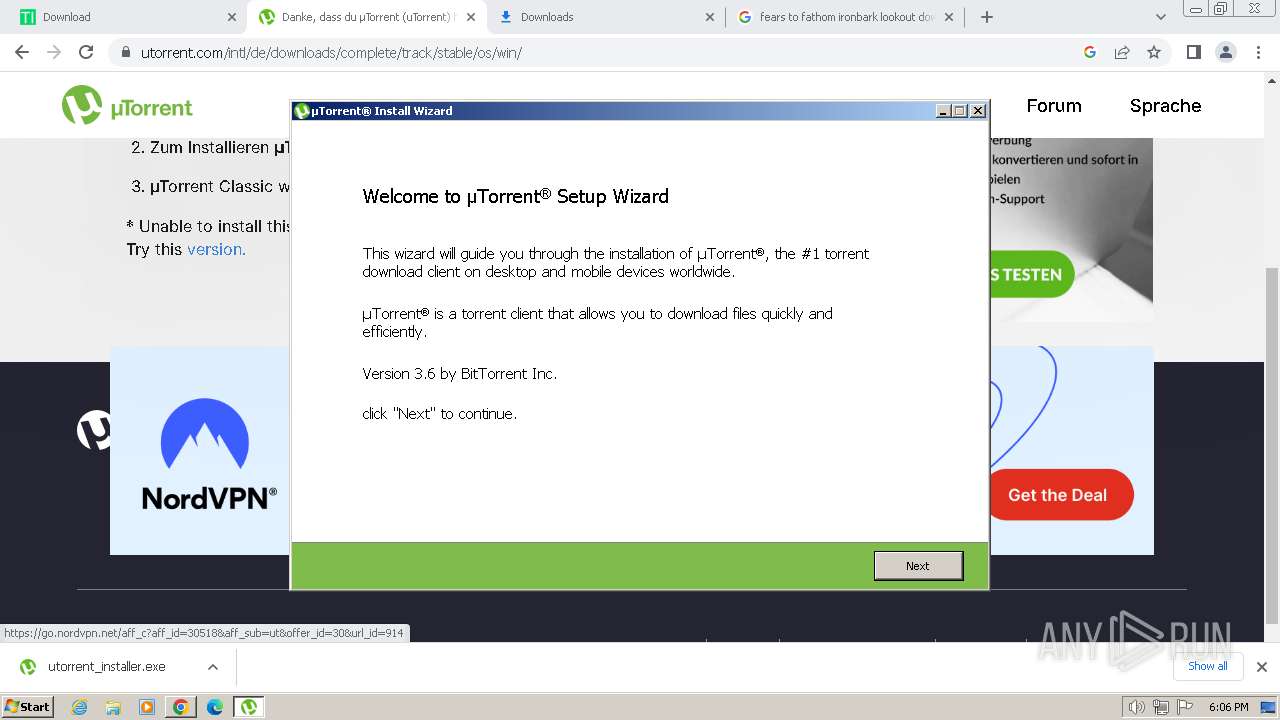Click the white µTorrent logo in footer
This screenshot has height=720, width=1280.
coord(94,430)
